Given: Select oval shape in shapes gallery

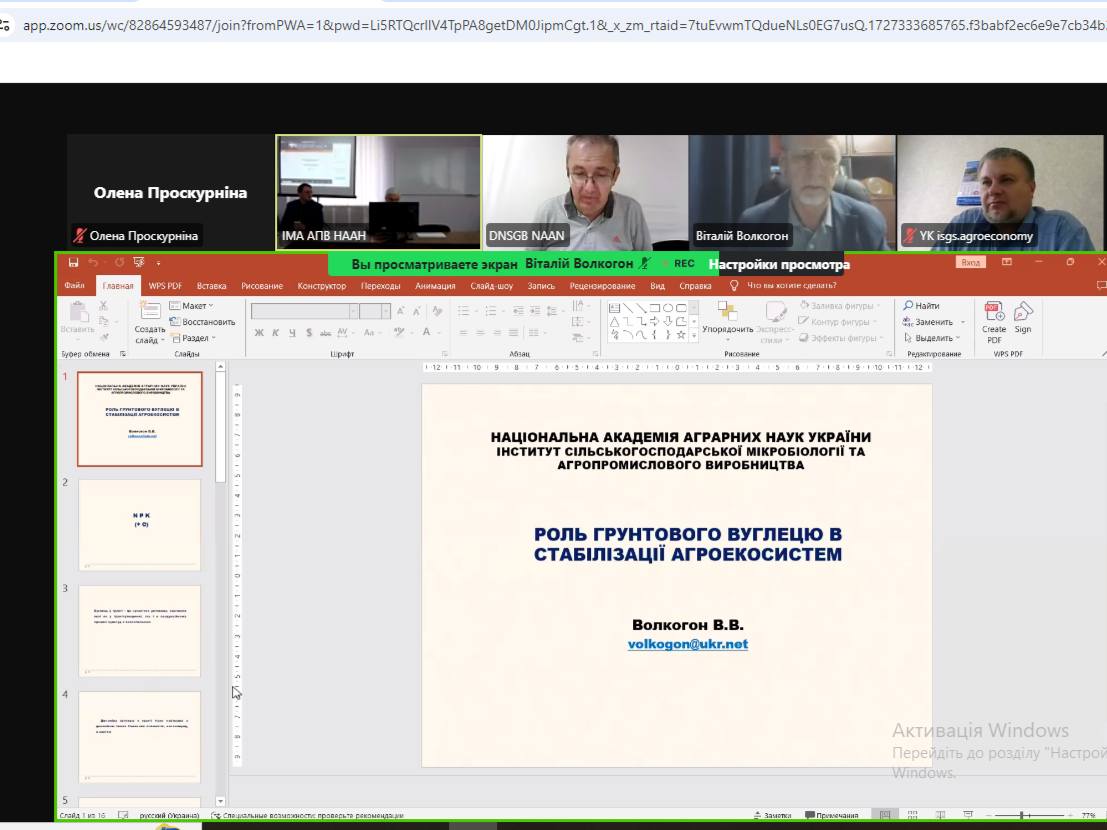Looking at the screenshot, I should tap(668, 308).
